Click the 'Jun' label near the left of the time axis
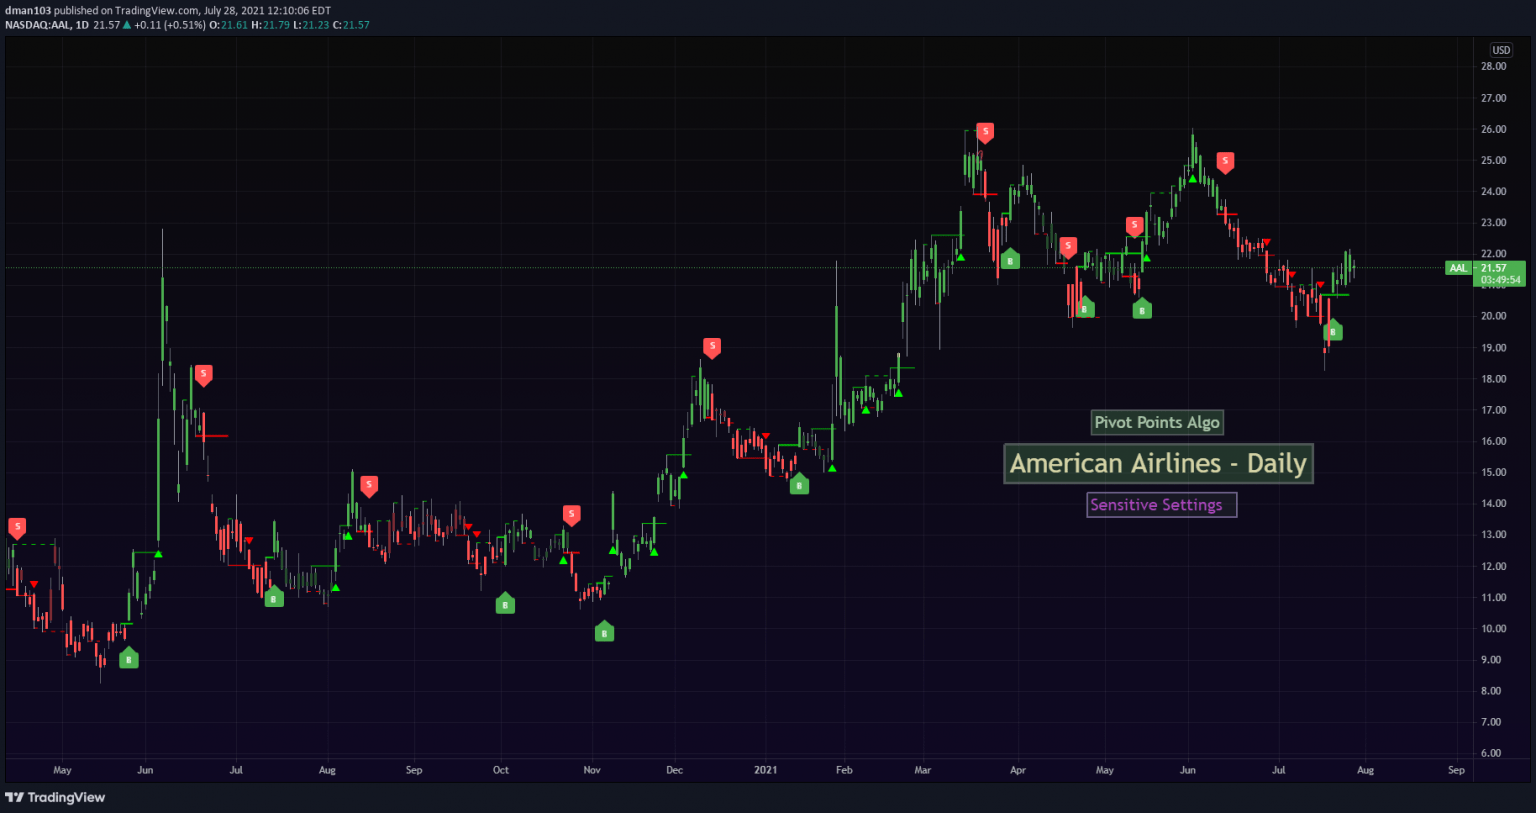This screenshot has width=1536, height=813. pos(145,770)
